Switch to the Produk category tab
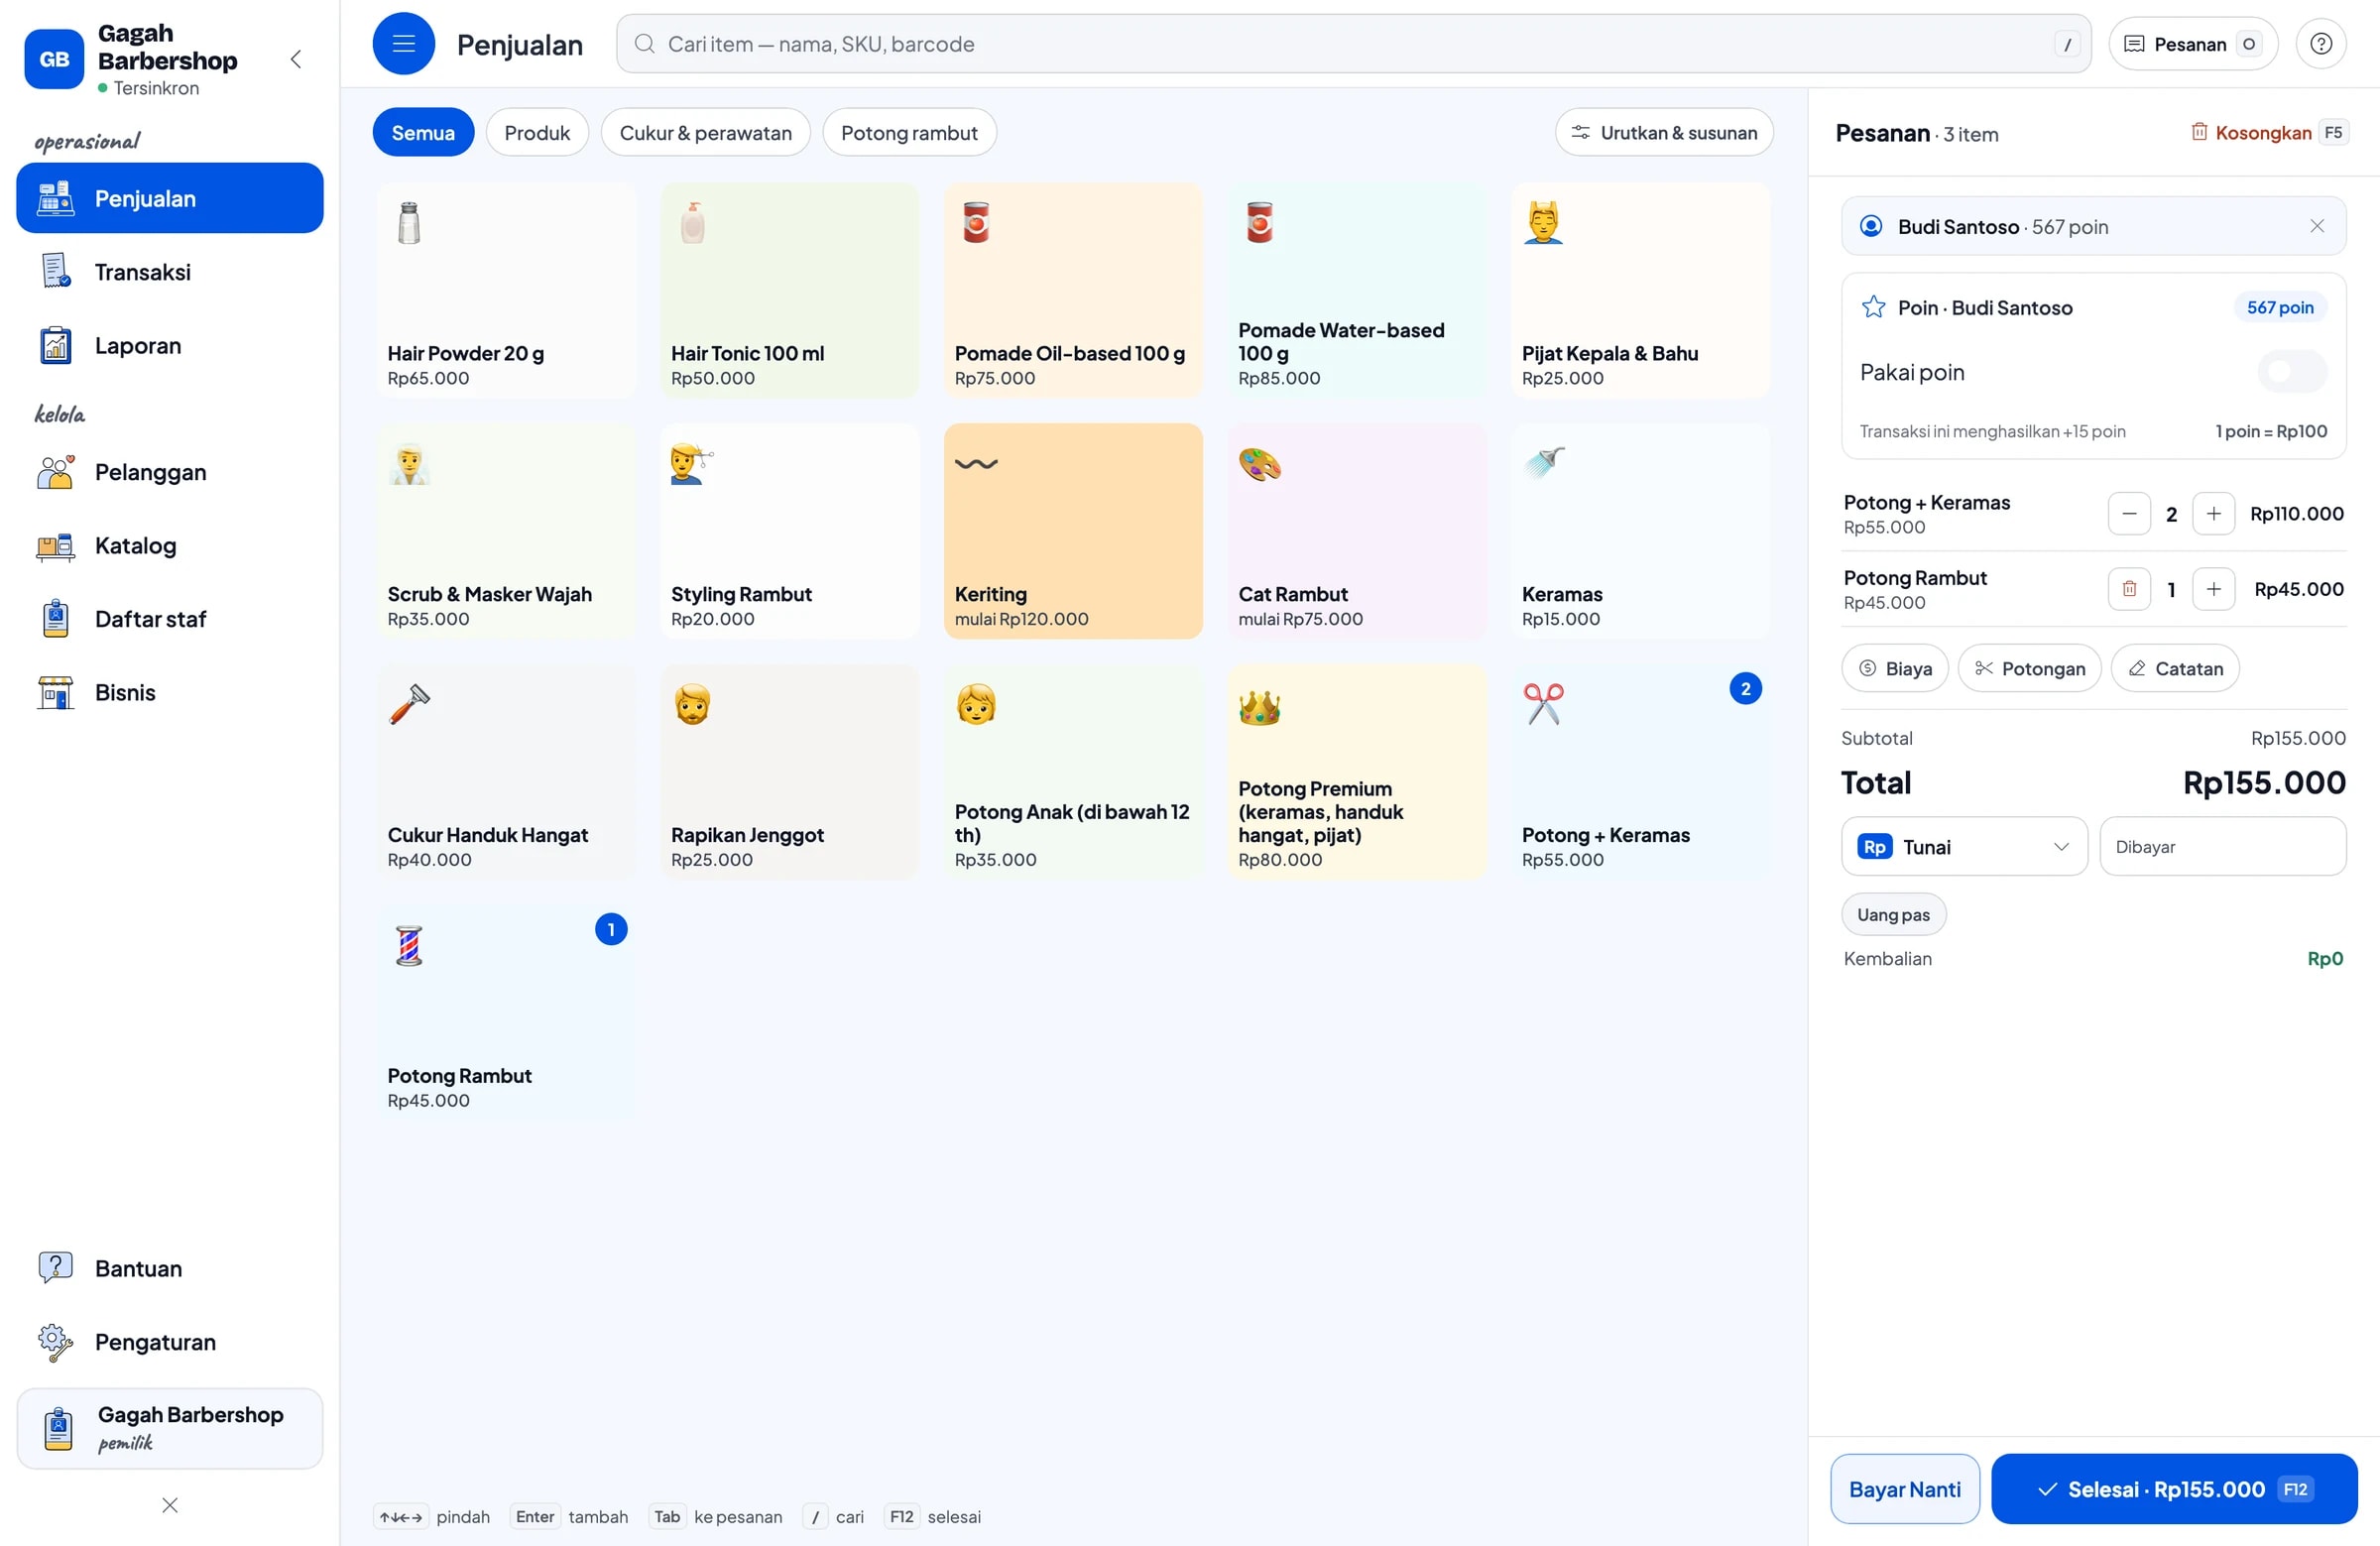The width and height of the screenshot is (2380, 1546). pos(537,132)
